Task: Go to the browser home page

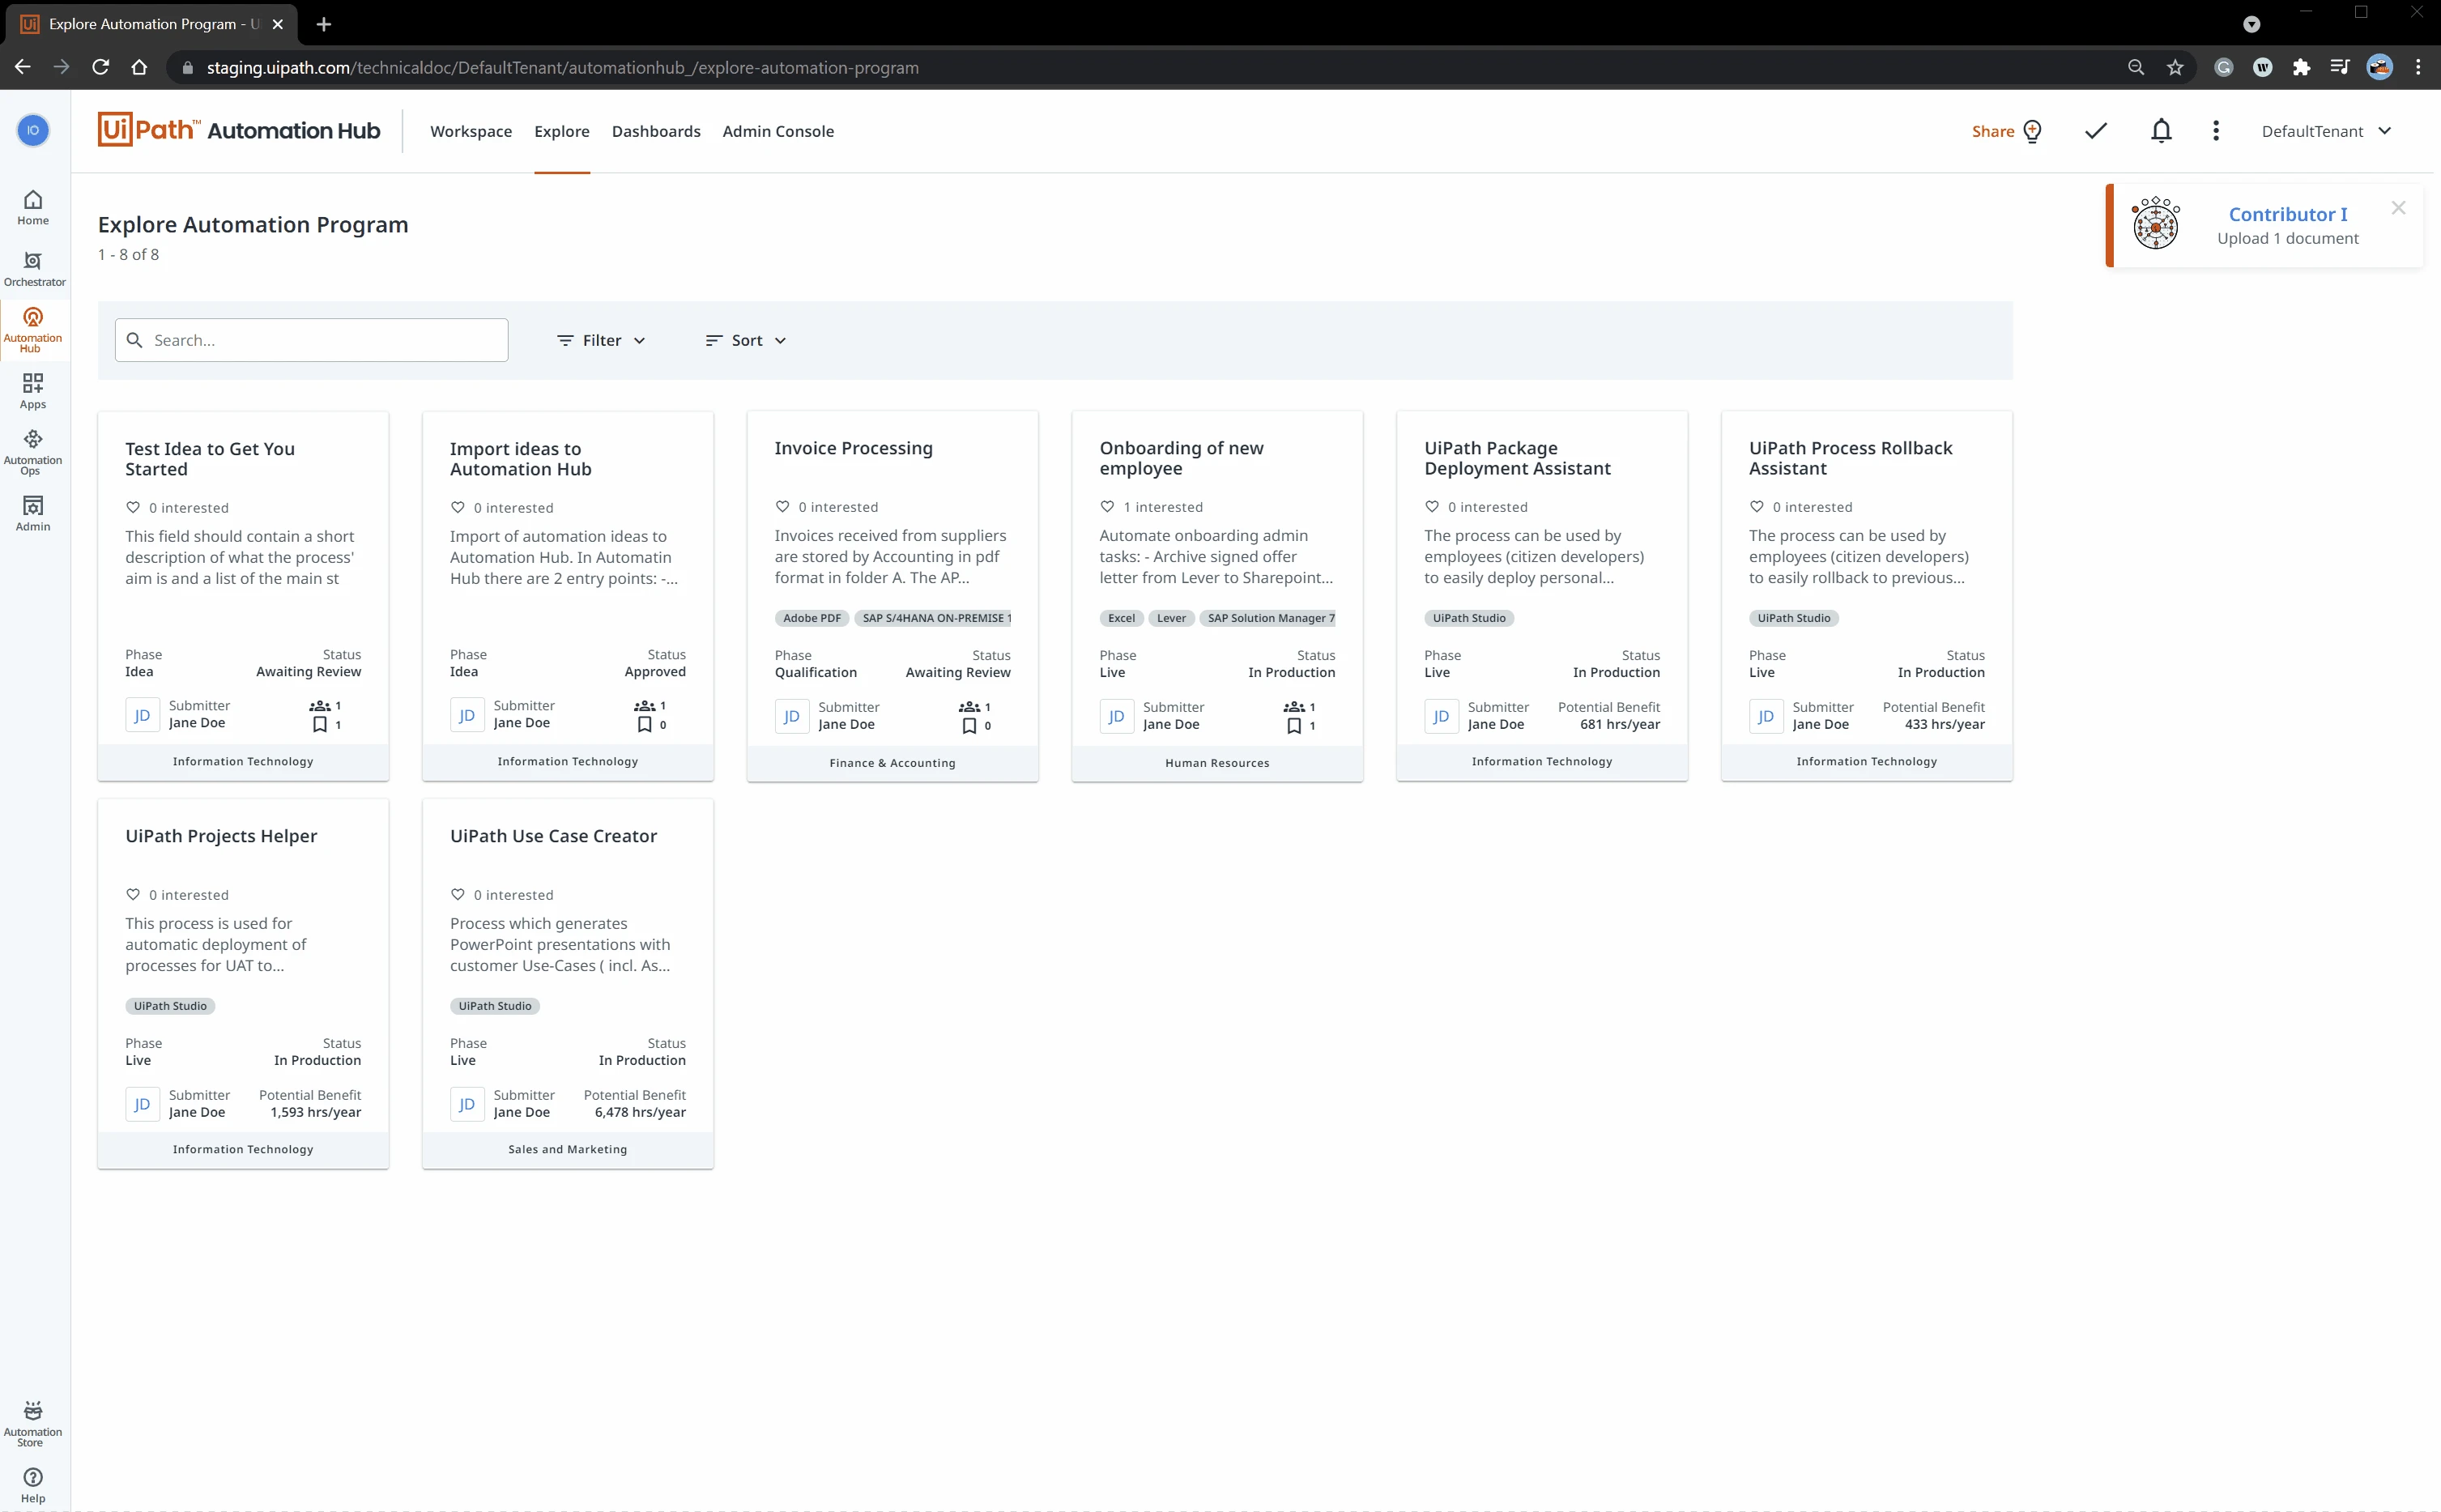Action: 139,67
